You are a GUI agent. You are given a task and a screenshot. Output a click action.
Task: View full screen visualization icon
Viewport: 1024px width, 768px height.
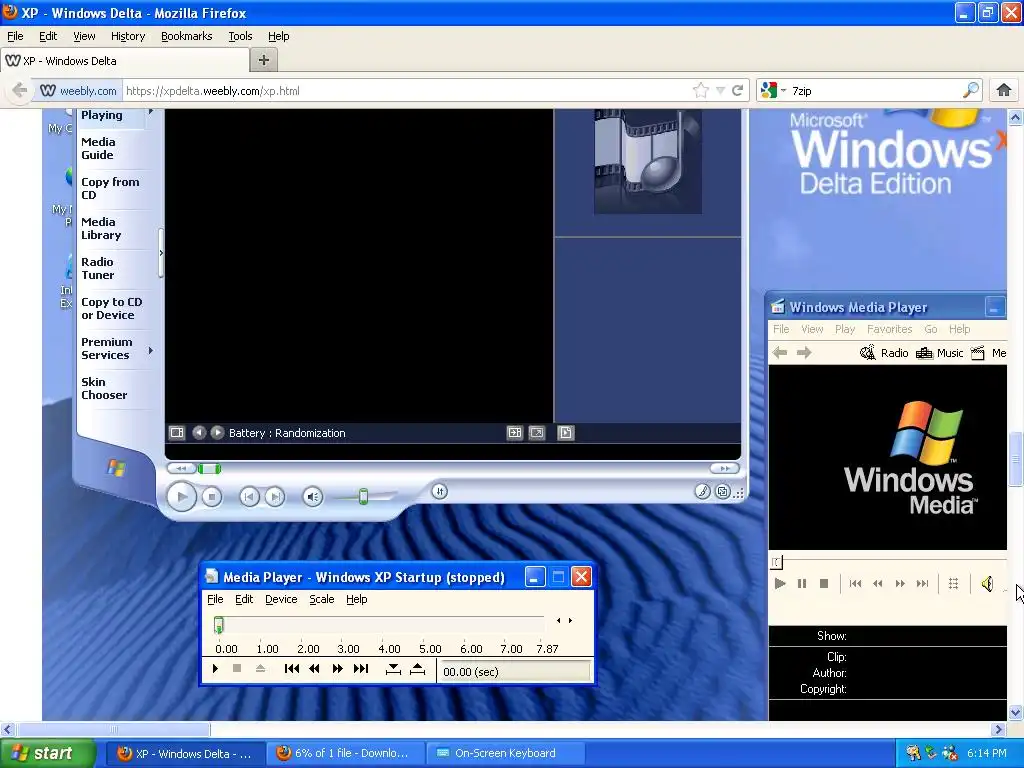[x=537, y=433]
